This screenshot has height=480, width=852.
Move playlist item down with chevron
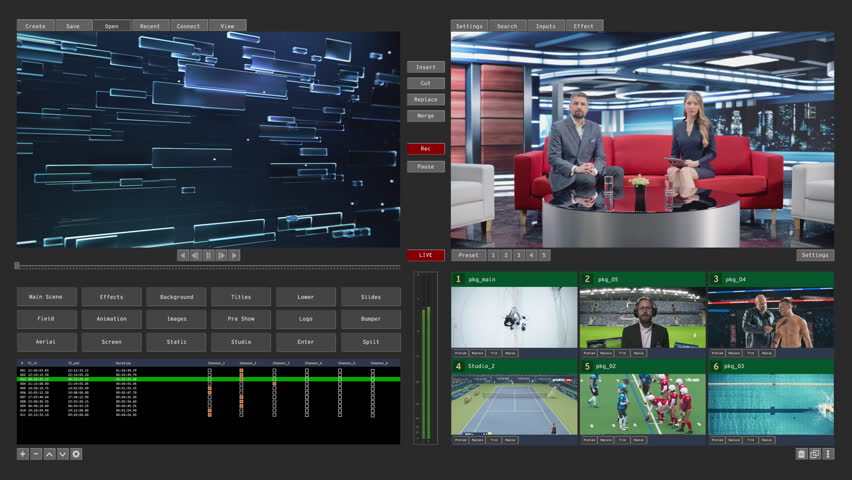pos(62,454)
